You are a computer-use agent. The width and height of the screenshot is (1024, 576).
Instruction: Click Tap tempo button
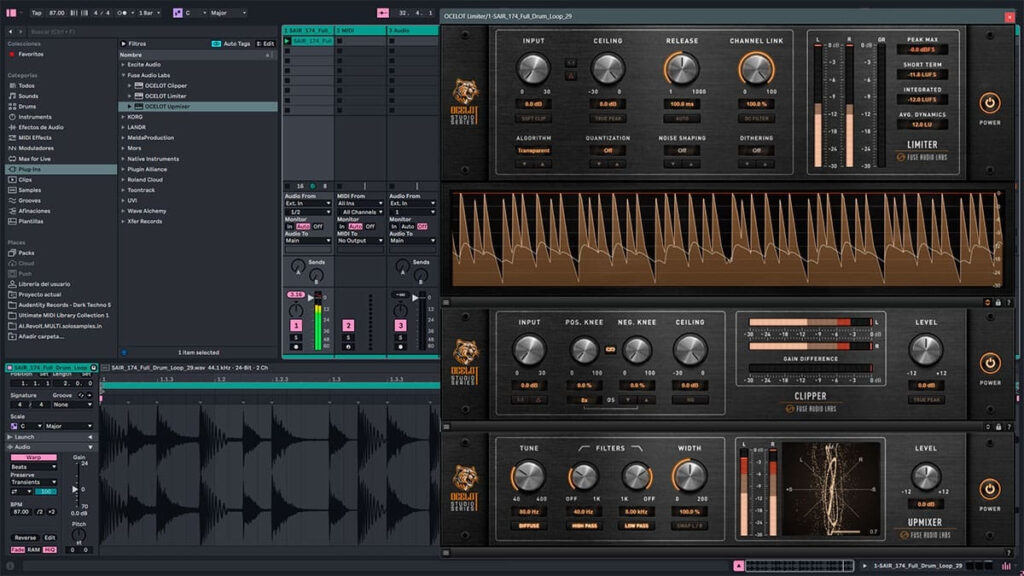pos(37,12)
